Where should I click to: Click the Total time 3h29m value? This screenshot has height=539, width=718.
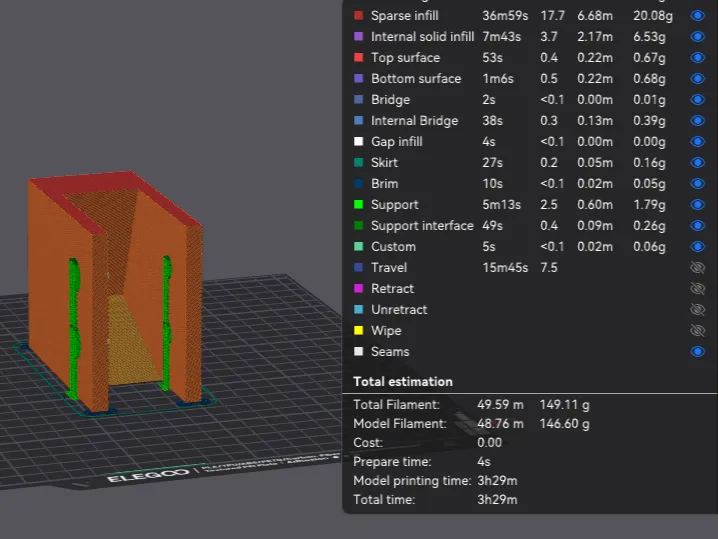click(497, 500)
